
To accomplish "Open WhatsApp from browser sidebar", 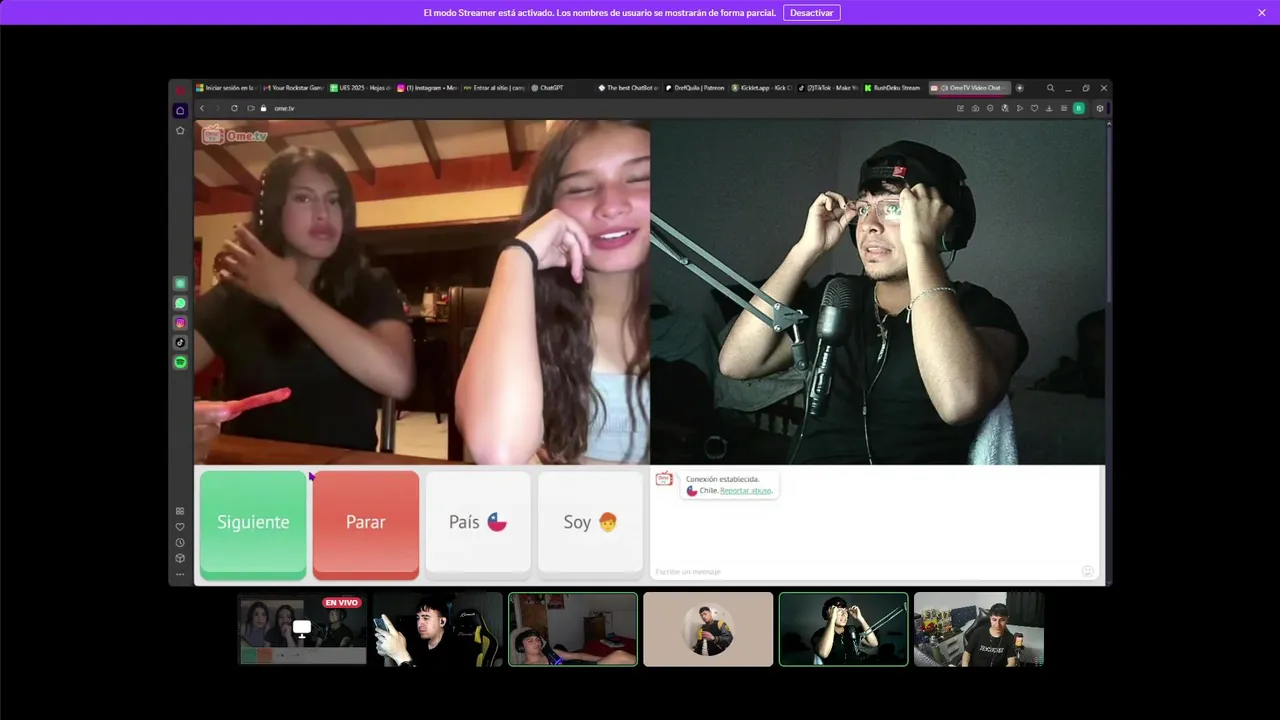I will point(180,303).
